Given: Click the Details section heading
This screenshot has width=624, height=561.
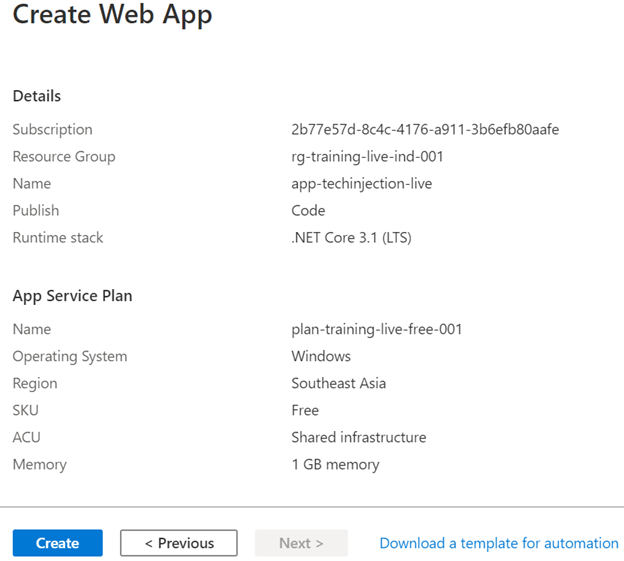Looking at the screenshot, I should pos(37,96).
